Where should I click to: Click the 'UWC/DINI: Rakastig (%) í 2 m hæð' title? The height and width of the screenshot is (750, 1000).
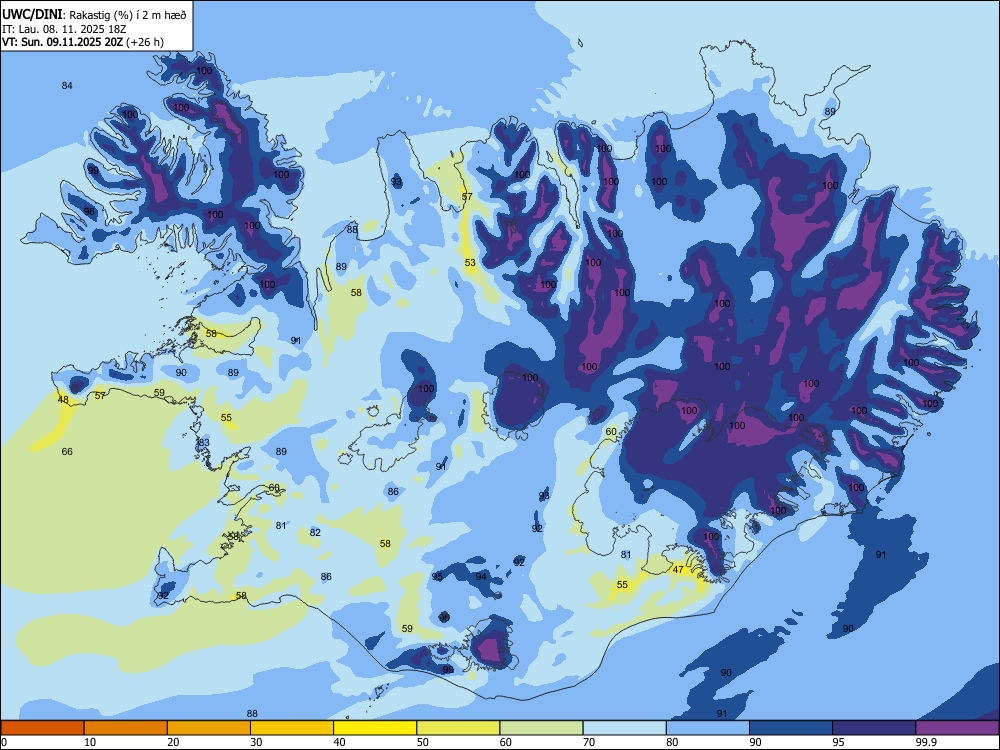[94, 15]
